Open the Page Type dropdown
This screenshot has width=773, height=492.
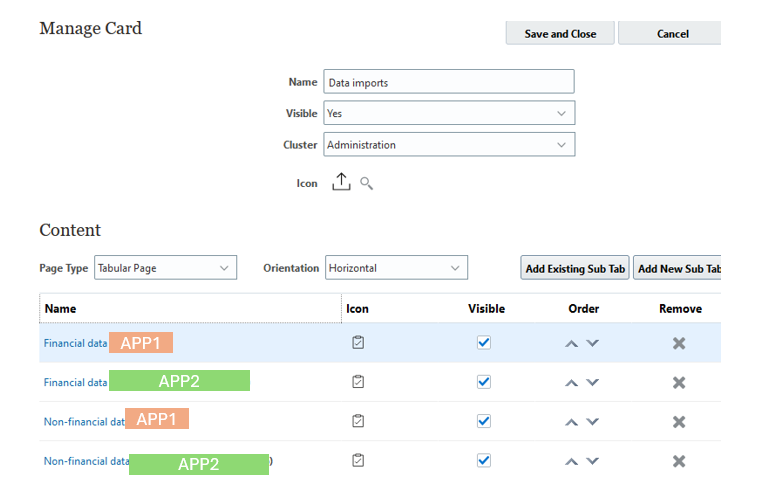tap(165, 268)
